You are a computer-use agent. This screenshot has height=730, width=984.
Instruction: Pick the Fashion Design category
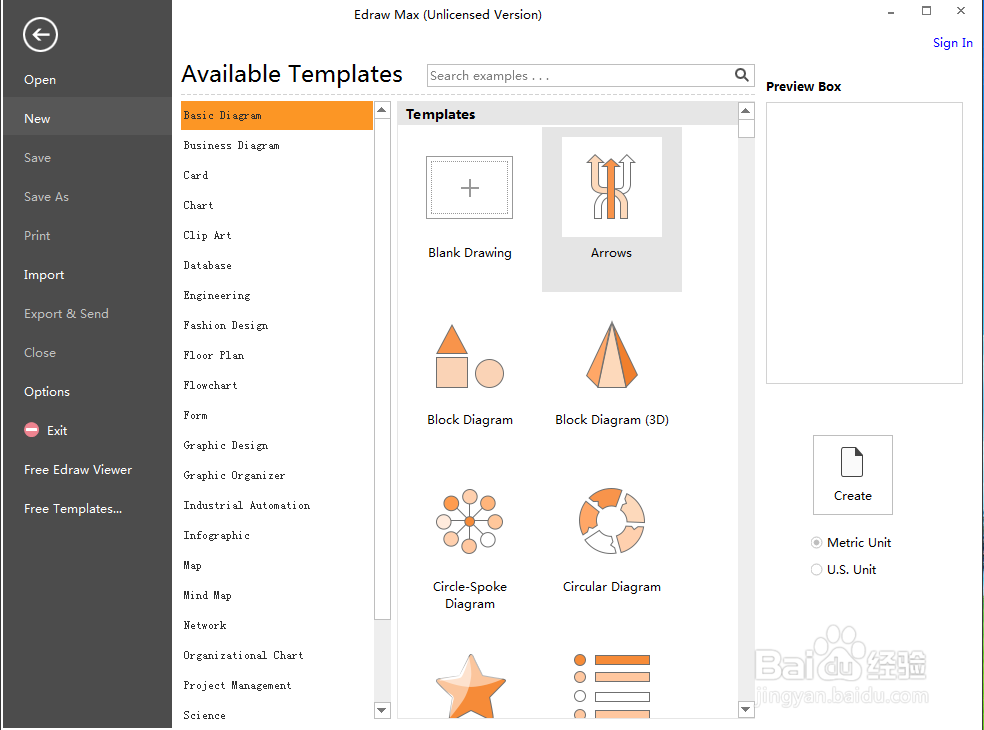[226, 326]
